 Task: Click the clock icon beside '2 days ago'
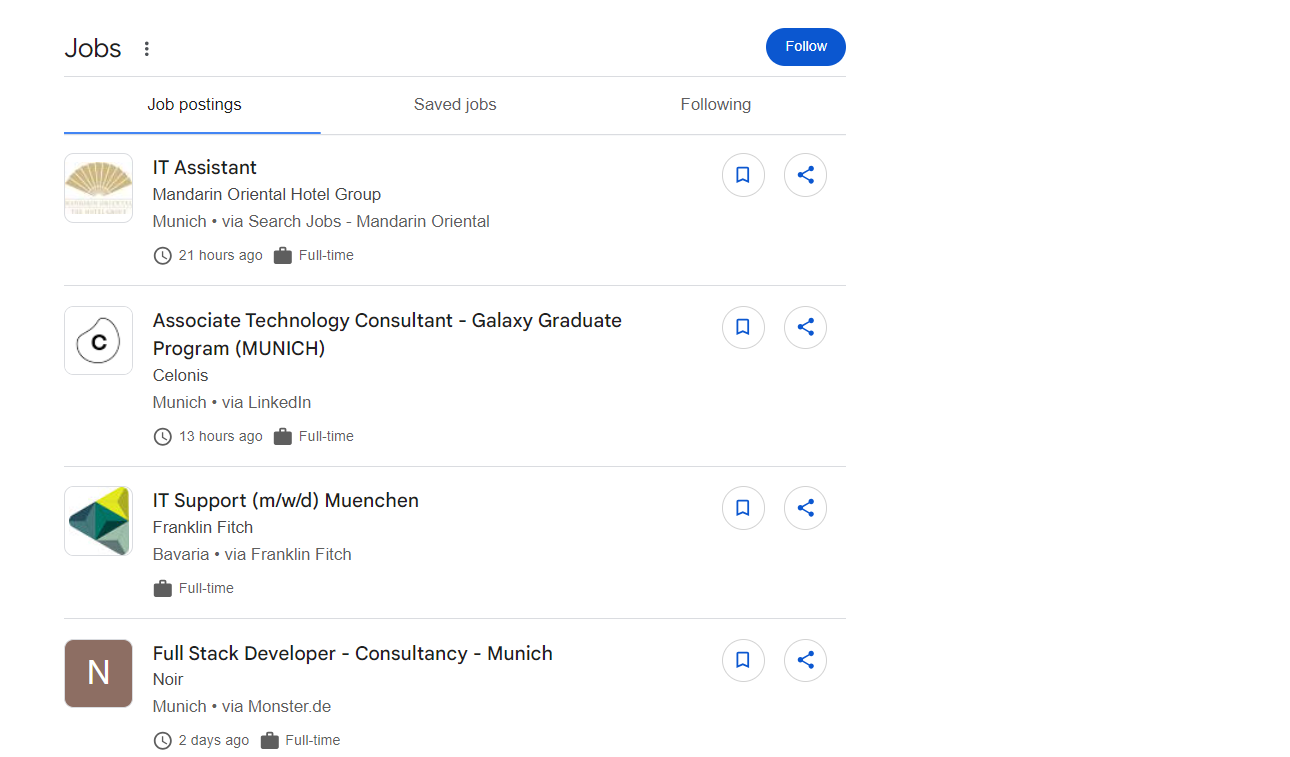(x=162, y=740)
